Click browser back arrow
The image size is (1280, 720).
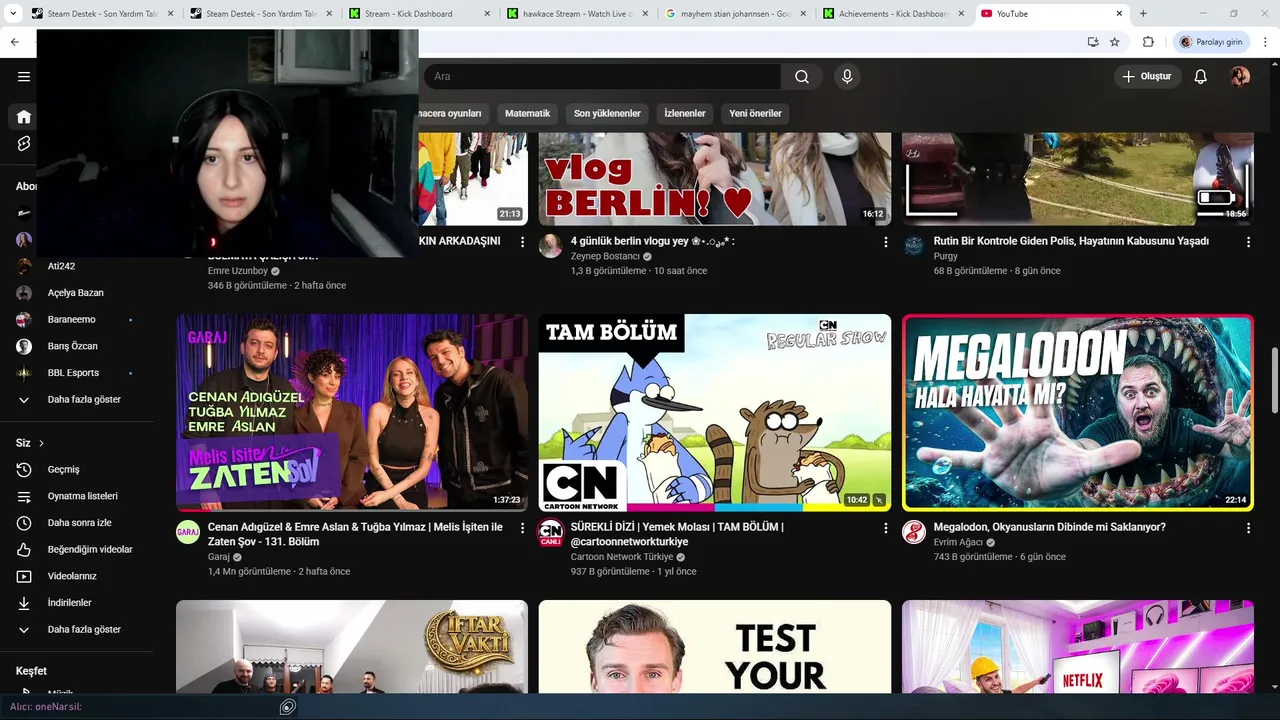point(14,42)
